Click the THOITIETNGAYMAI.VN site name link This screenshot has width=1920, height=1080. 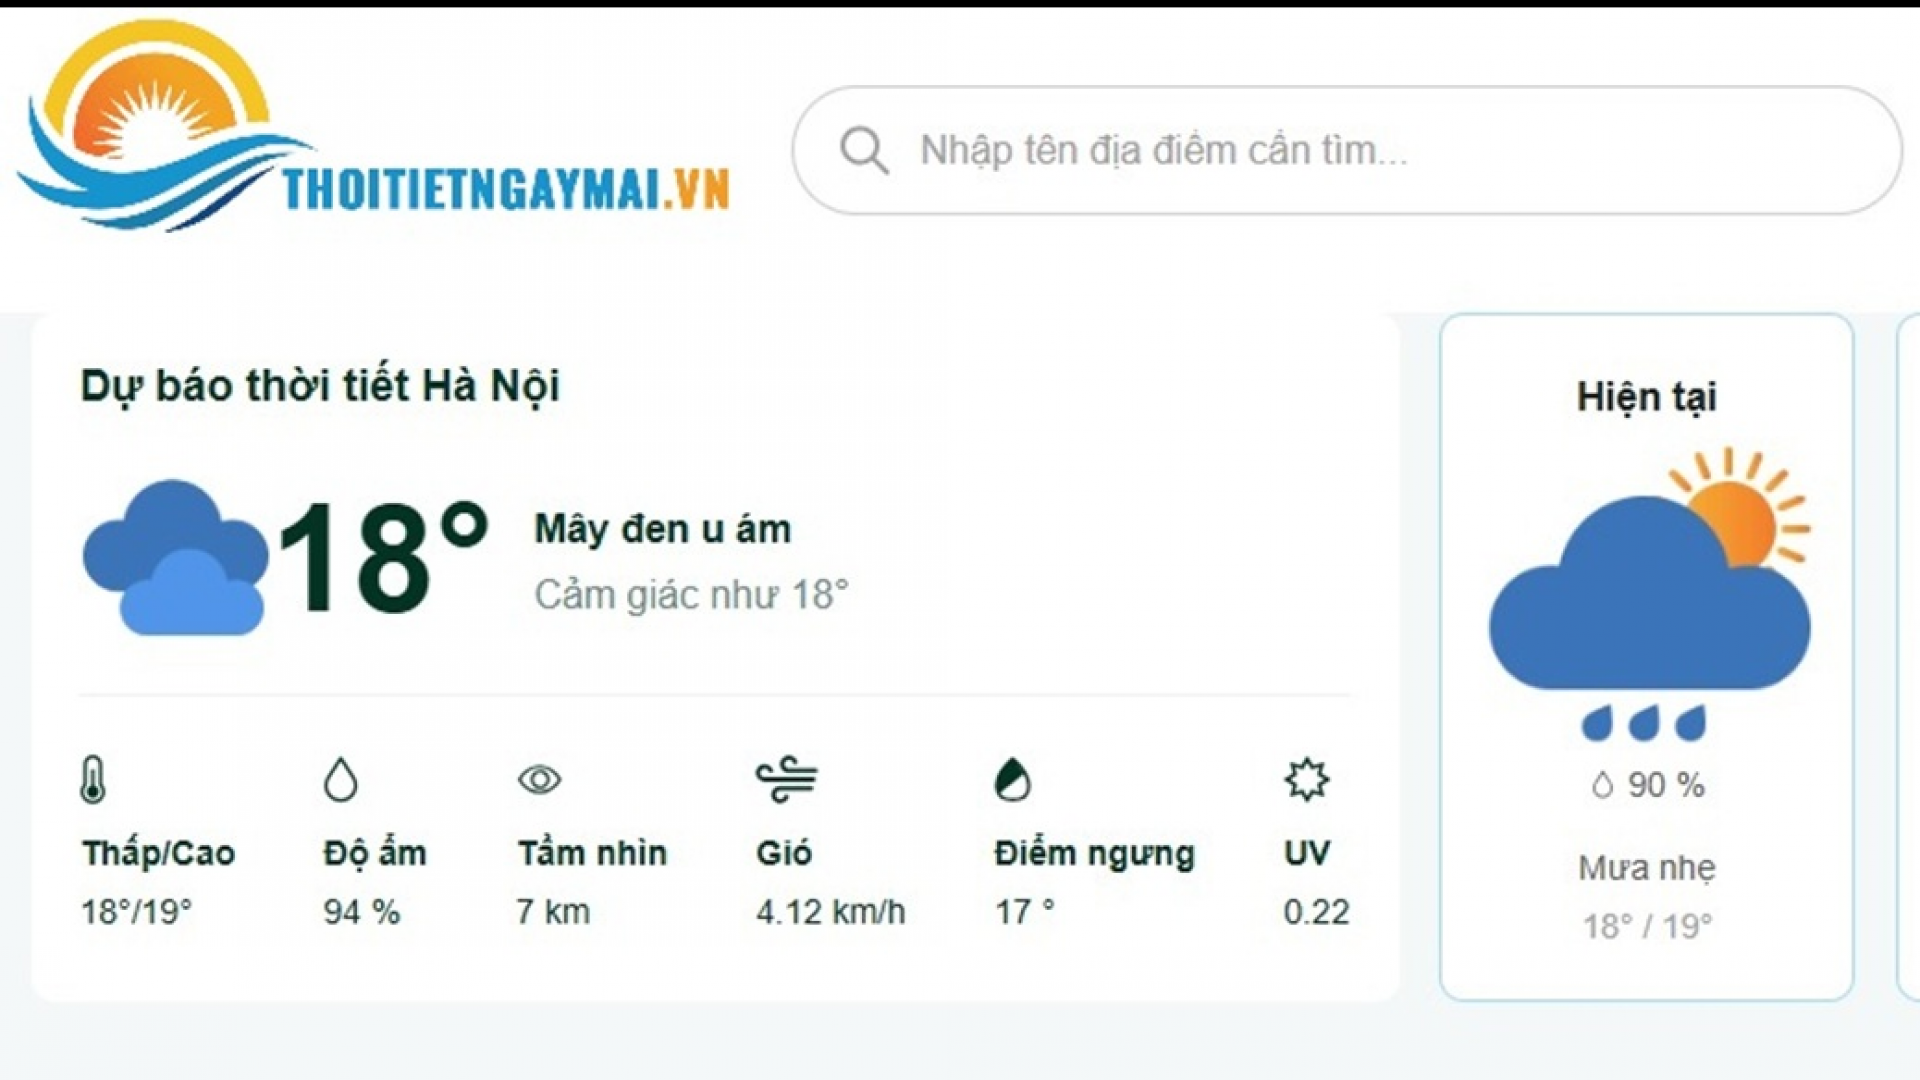pos(506,190)
